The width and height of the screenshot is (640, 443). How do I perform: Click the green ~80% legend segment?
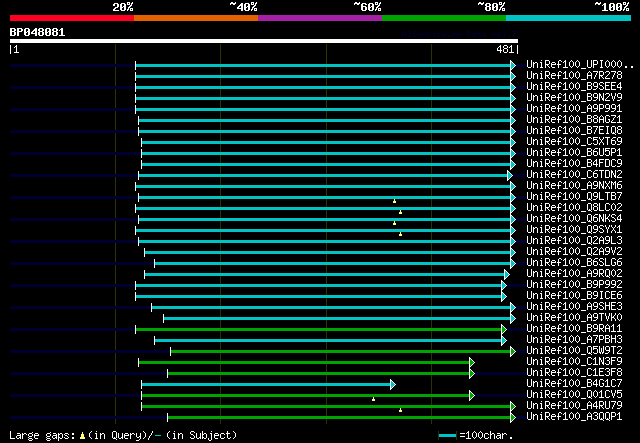click(x=444, y=18)
